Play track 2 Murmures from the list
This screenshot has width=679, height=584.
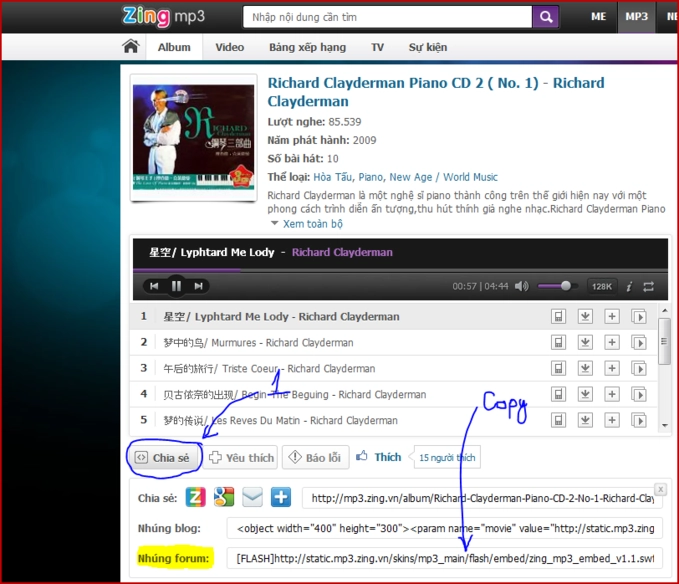pyautogui.click(x=258, y=342)
